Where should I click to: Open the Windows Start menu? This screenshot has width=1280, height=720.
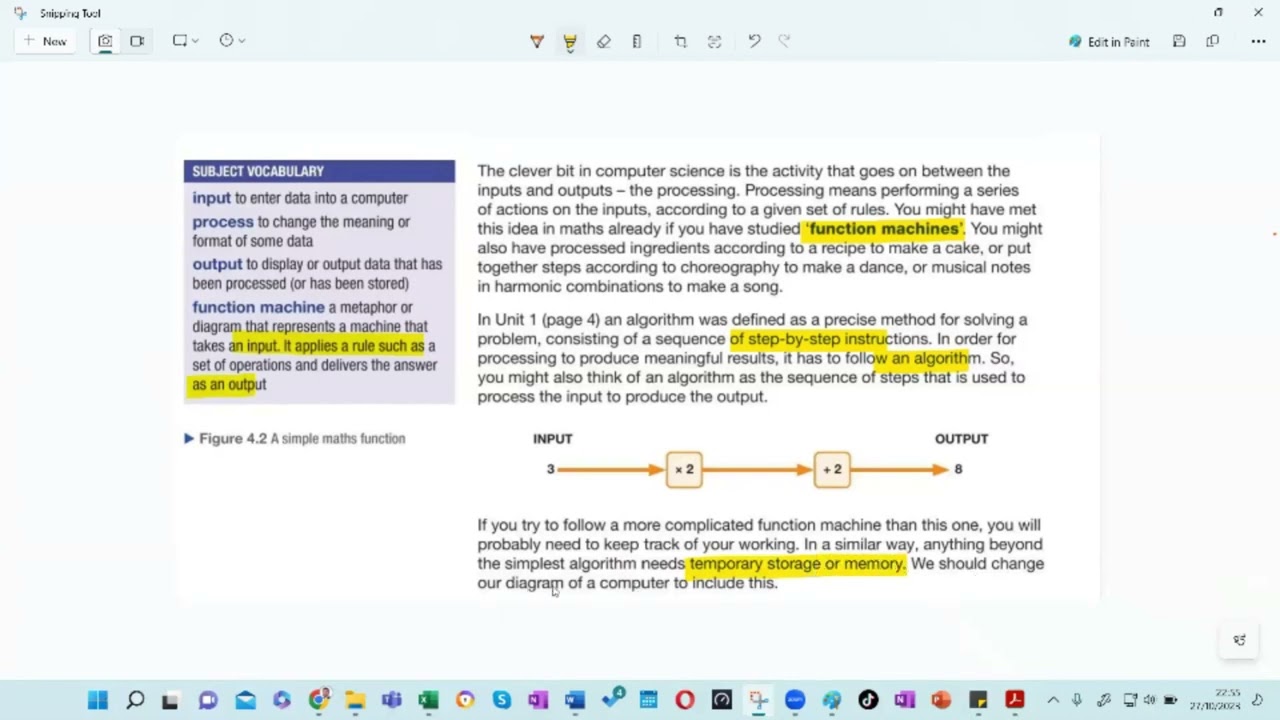[97, 700]
